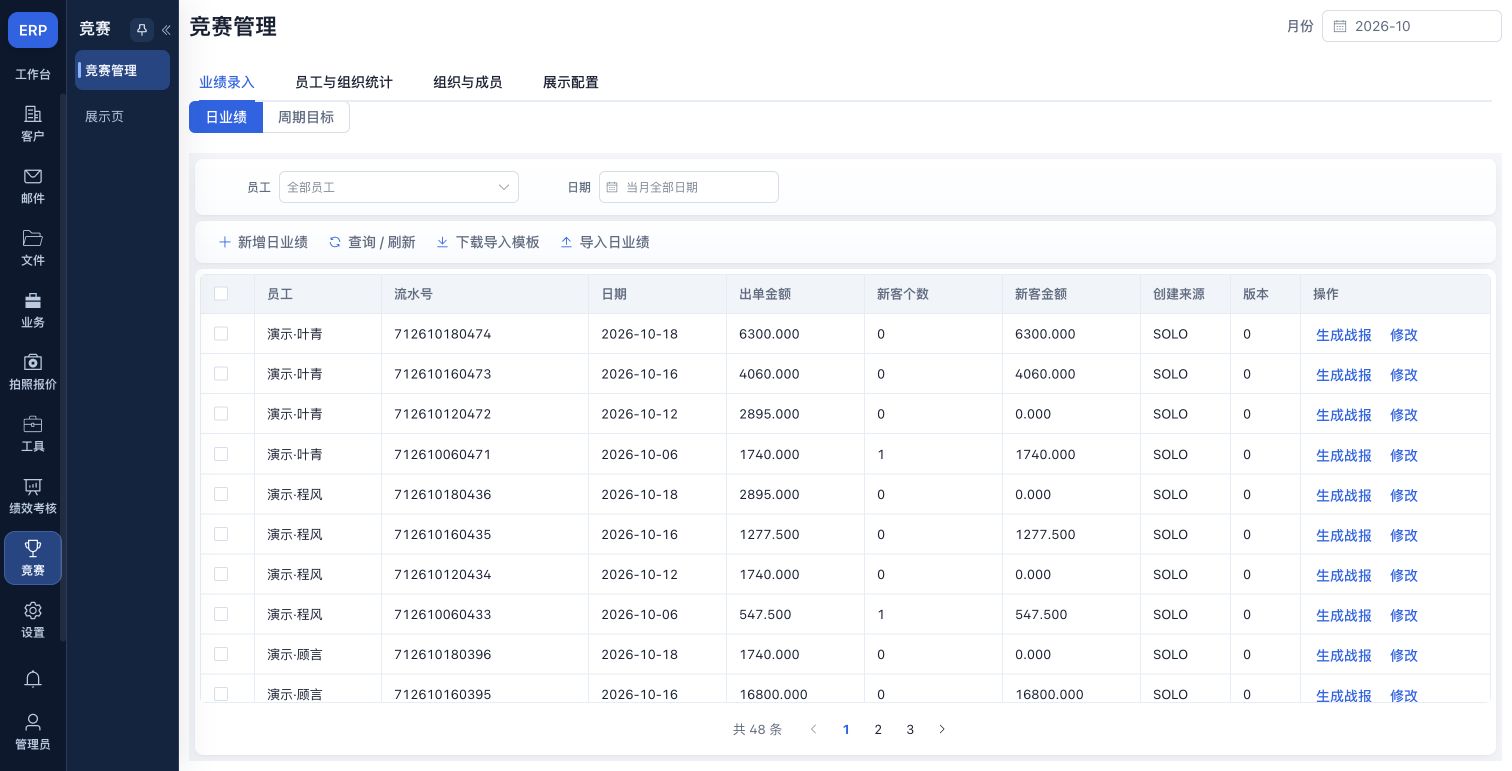The width and height of the screenshot is (1512, 771).
Task: Open the 设置 gear settings
Action: [33, 619]
